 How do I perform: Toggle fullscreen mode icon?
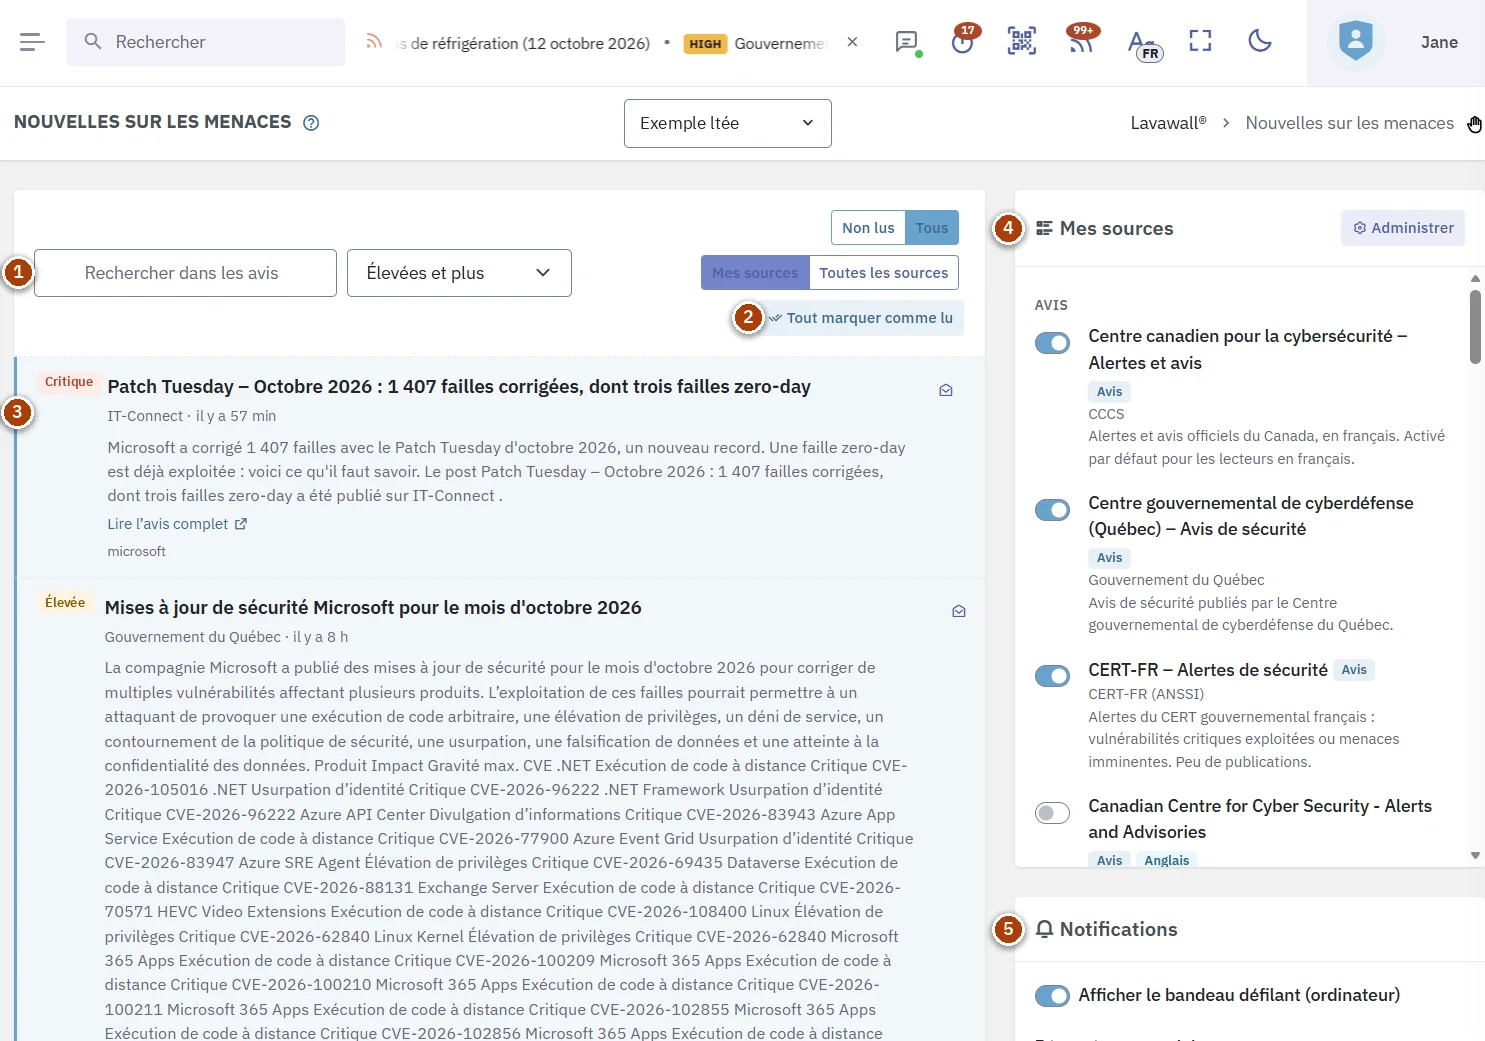click(1200, 41)
